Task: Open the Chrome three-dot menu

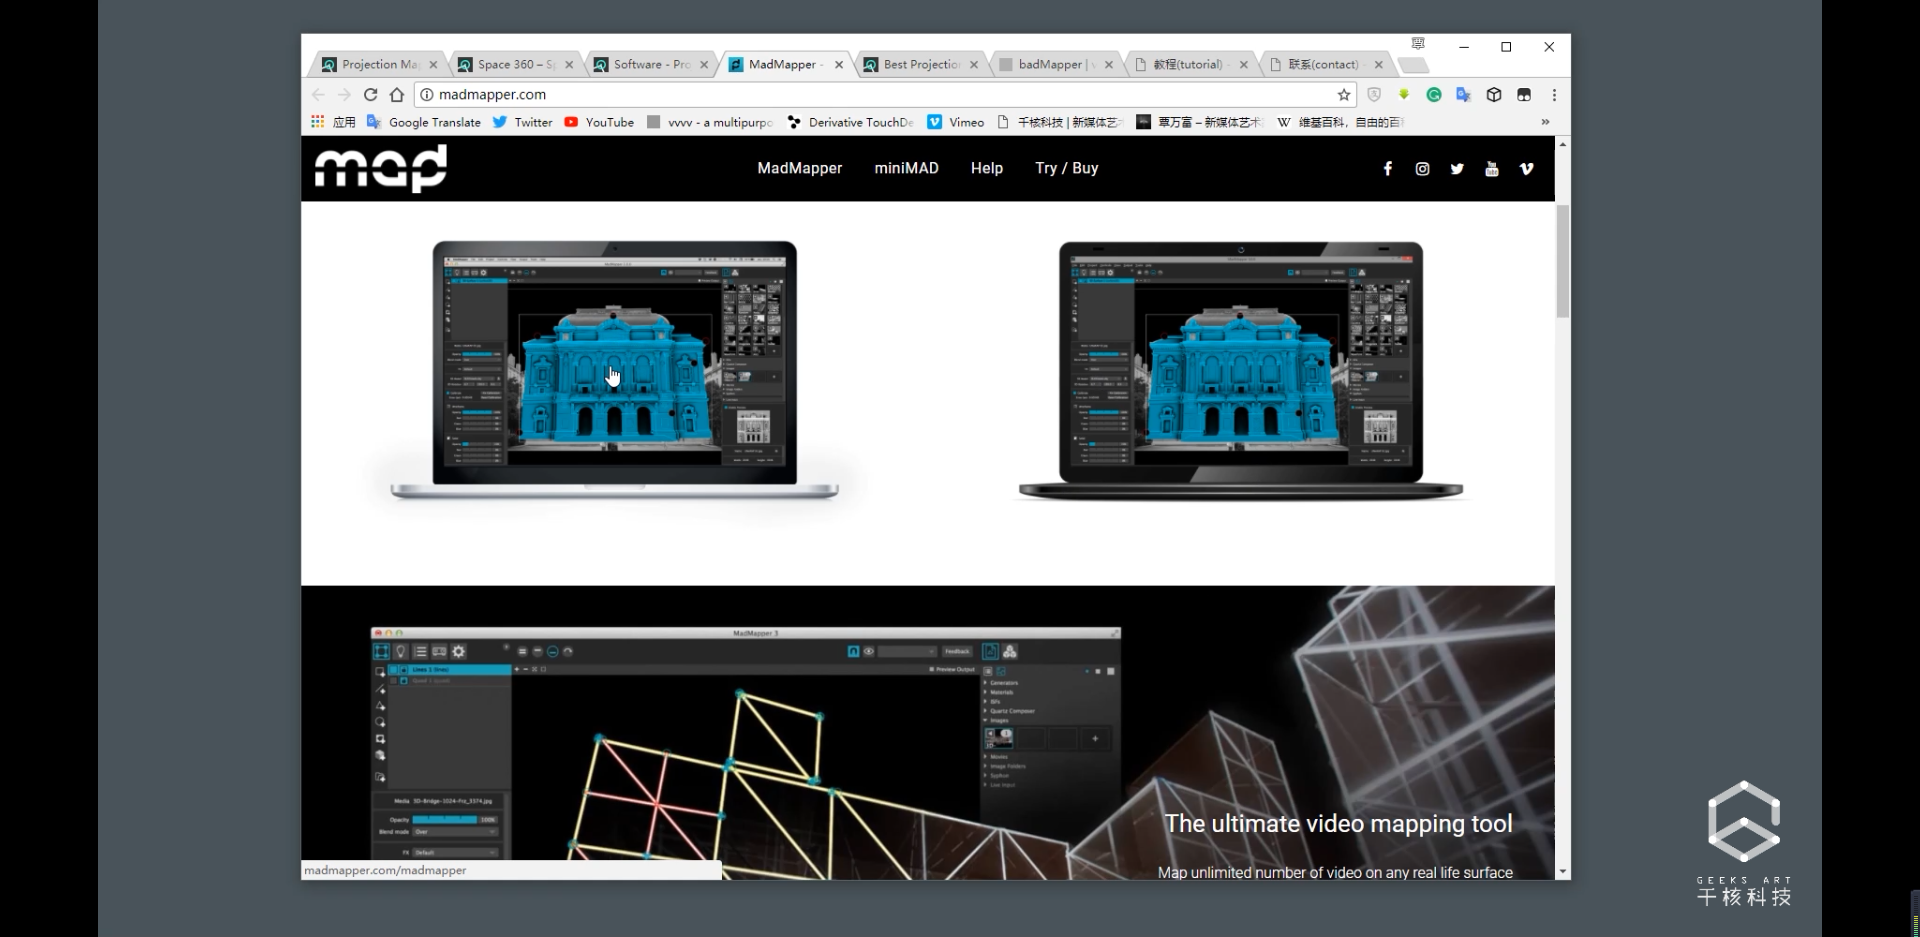Action: (x=1554, y=94)
